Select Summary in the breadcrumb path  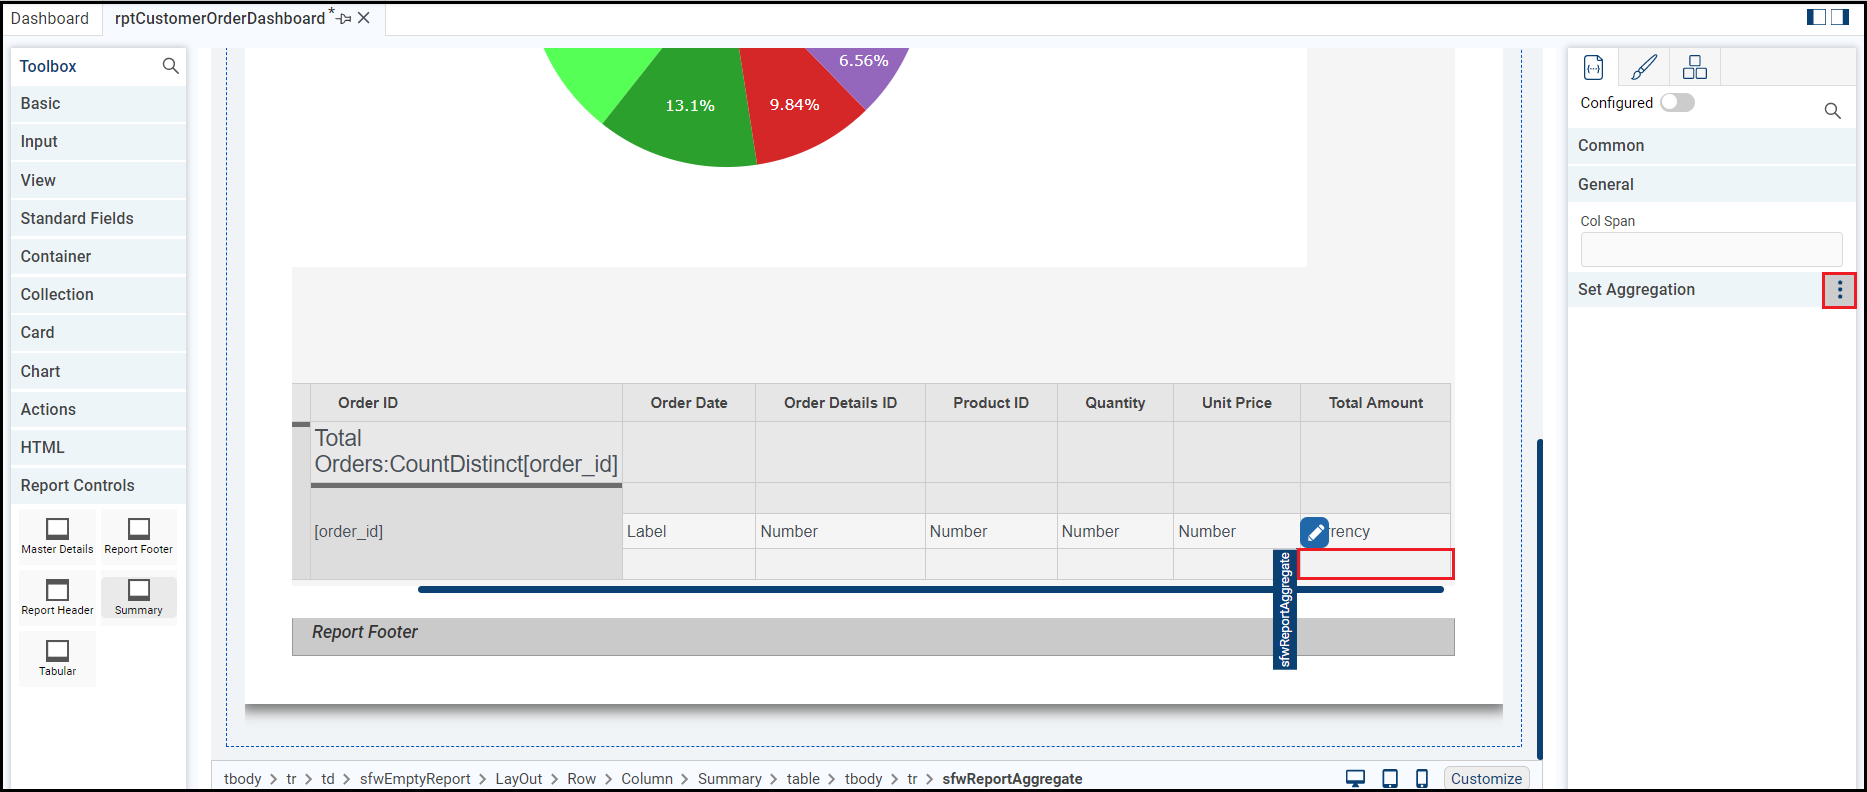(730, 779)
